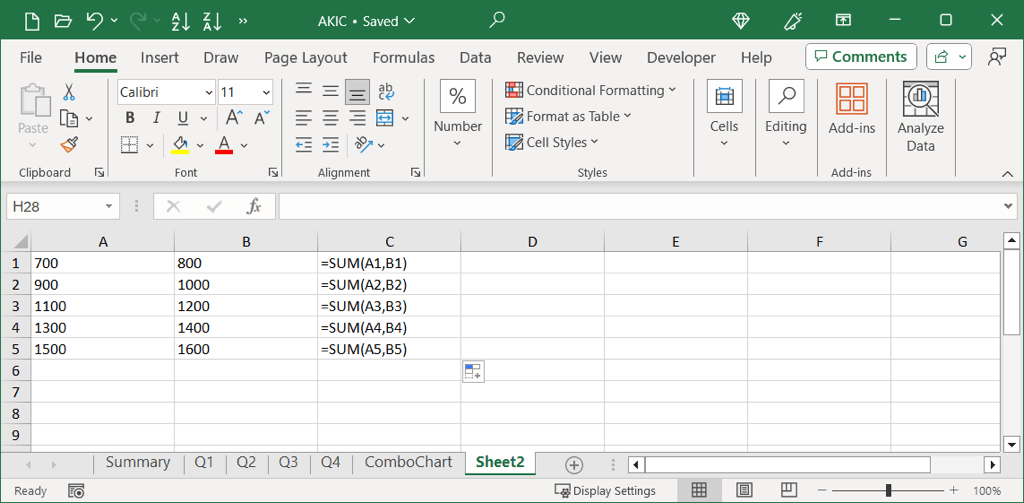Click the Increase Indent icon

point(331,144)
